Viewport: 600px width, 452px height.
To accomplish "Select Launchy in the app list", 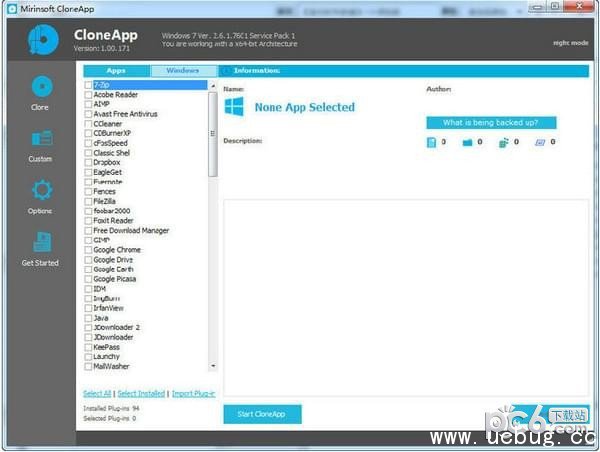I will [x=106, y=357].
